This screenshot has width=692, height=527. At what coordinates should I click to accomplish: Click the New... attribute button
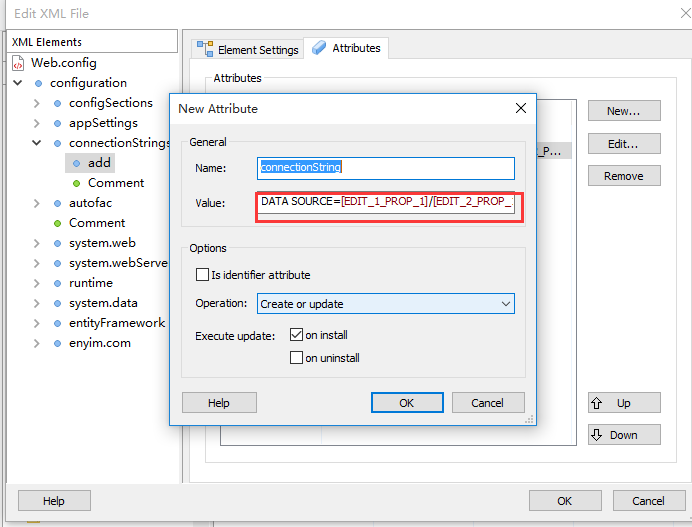click(x=624, y=111)
